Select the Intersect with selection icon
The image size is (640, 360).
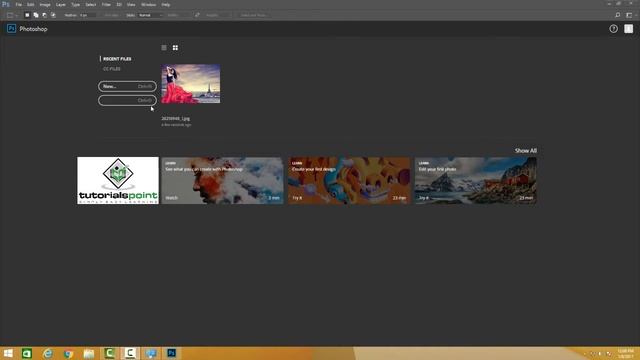coord(53,15)
